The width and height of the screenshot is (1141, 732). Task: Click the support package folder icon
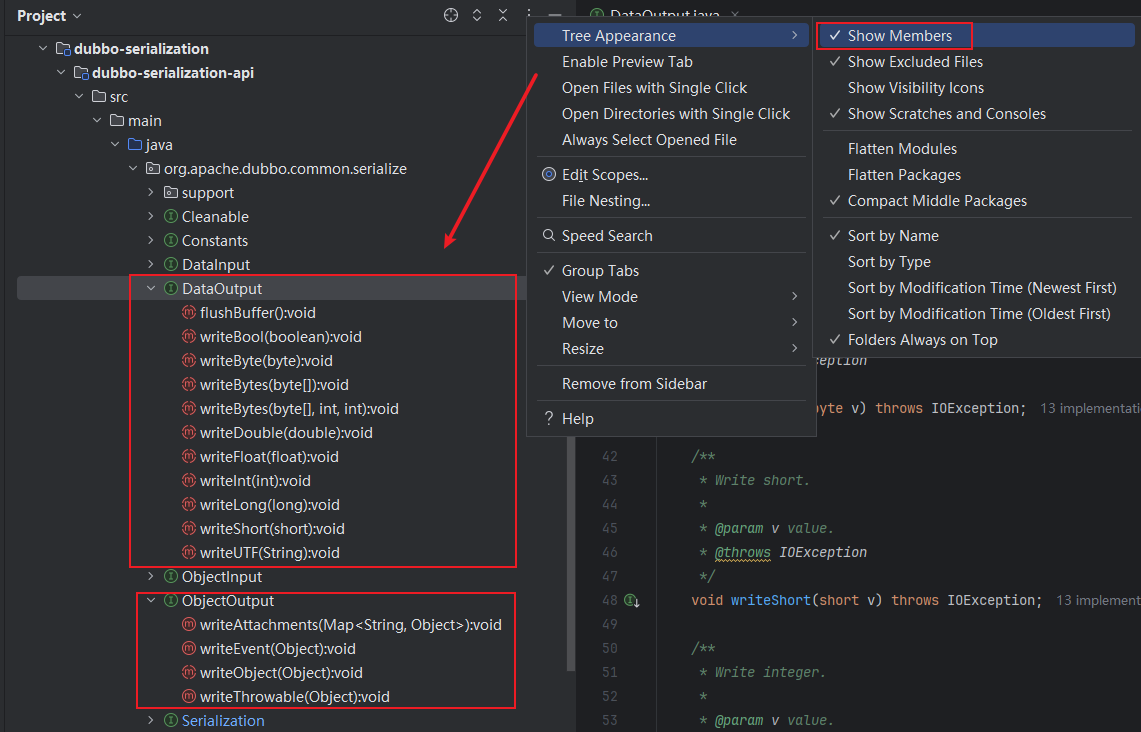pos(171,193)
